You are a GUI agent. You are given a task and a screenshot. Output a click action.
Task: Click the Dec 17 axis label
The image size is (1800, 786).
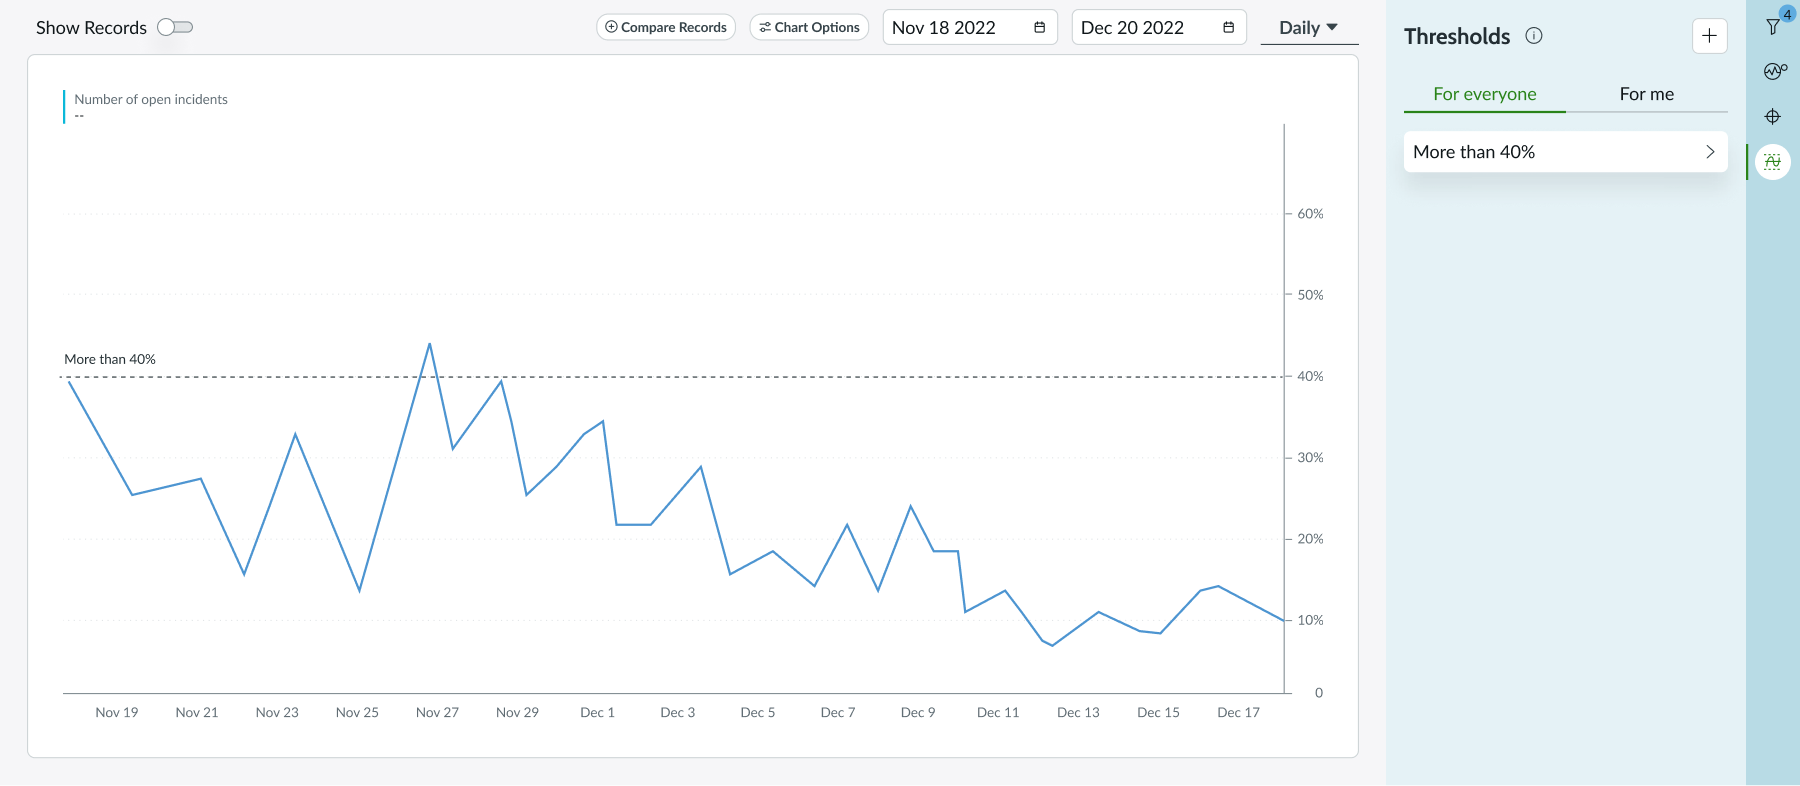pyautogui.click(x=1238, y=712)
